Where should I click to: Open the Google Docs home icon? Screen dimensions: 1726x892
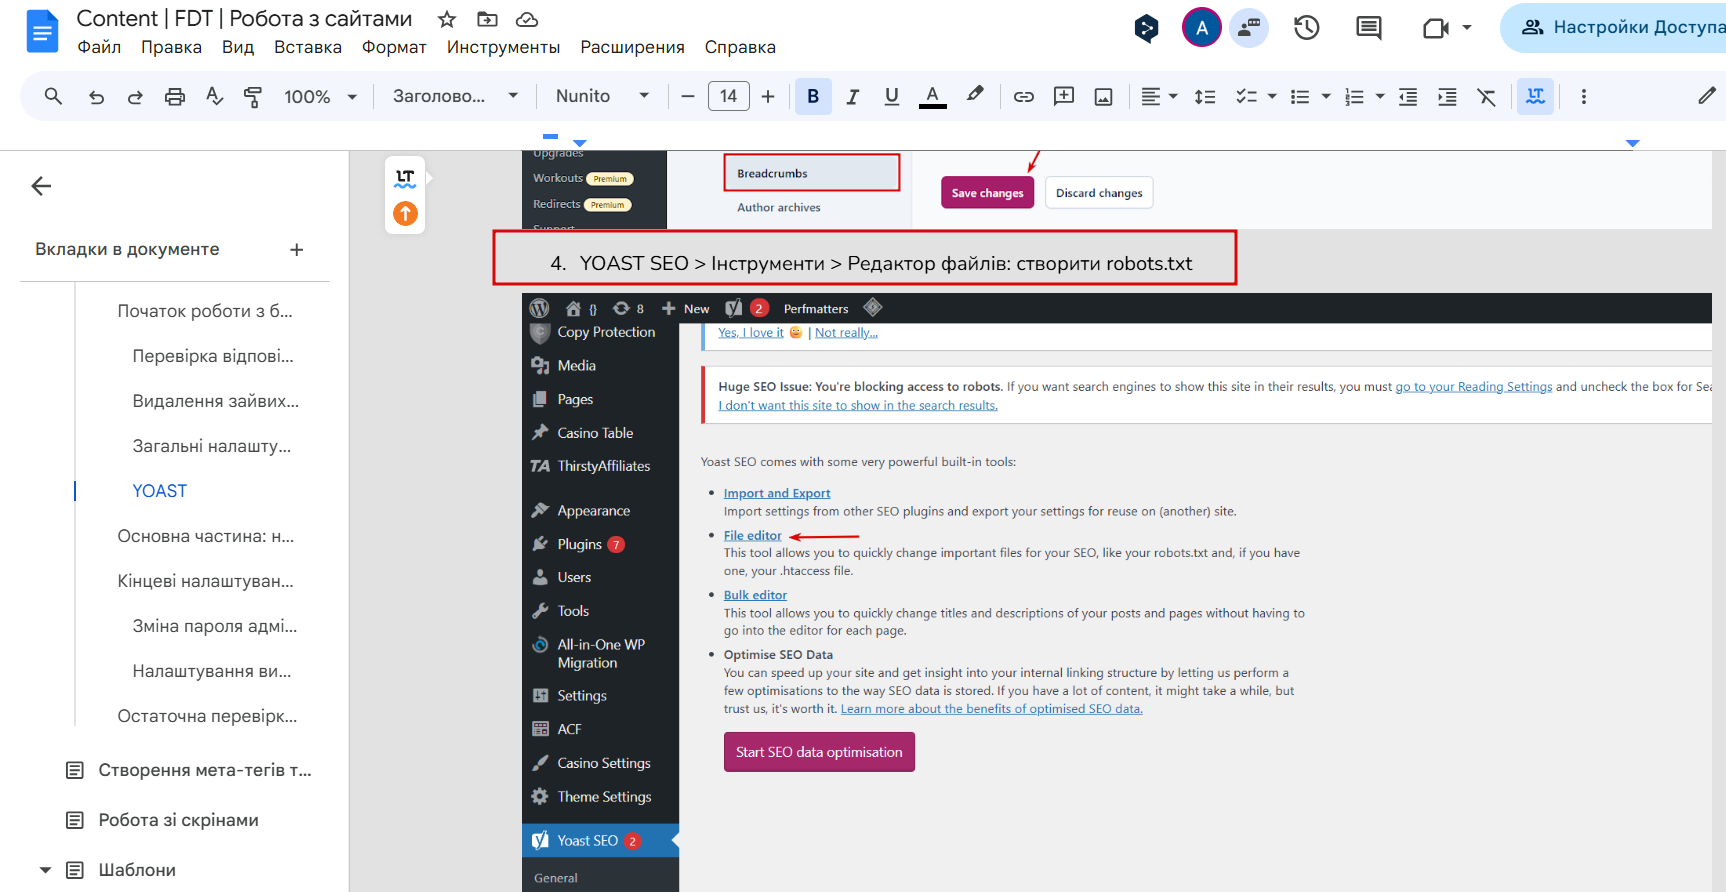[x=42, y=31]
